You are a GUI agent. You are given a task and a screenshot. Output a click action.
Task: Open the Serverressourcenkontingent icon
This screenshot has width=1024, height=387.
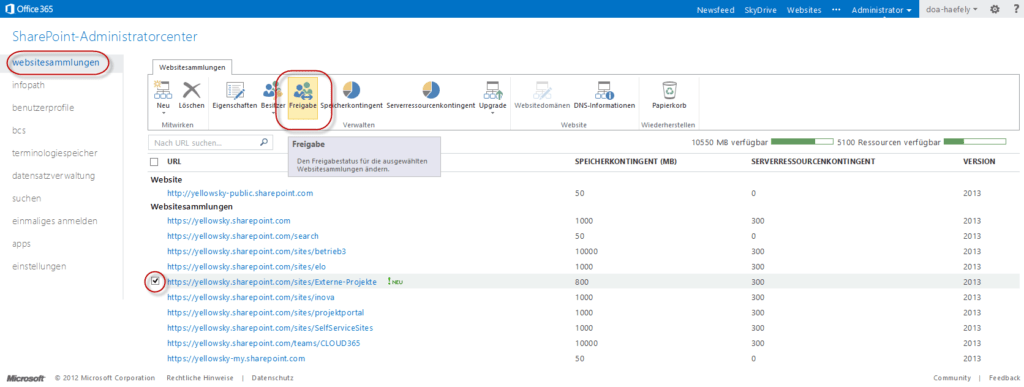[430, 90]
